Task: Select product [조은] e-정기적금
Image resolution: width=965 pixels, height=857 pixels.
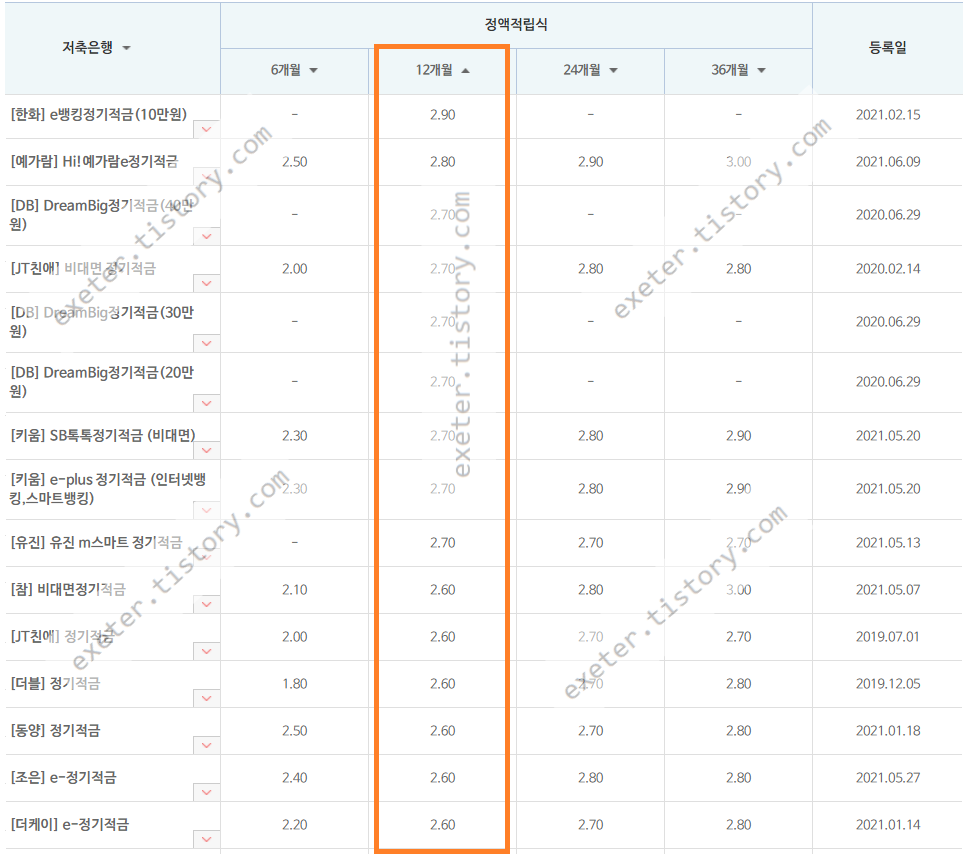Action: (x=63, y=778)
